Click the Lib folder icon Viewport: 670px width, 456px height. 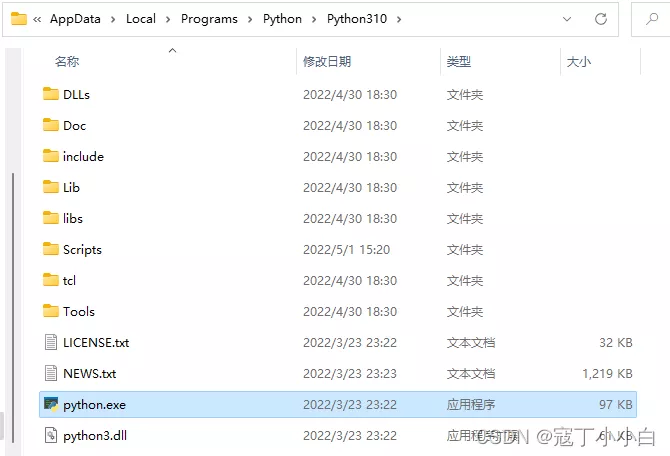[51, 187]
